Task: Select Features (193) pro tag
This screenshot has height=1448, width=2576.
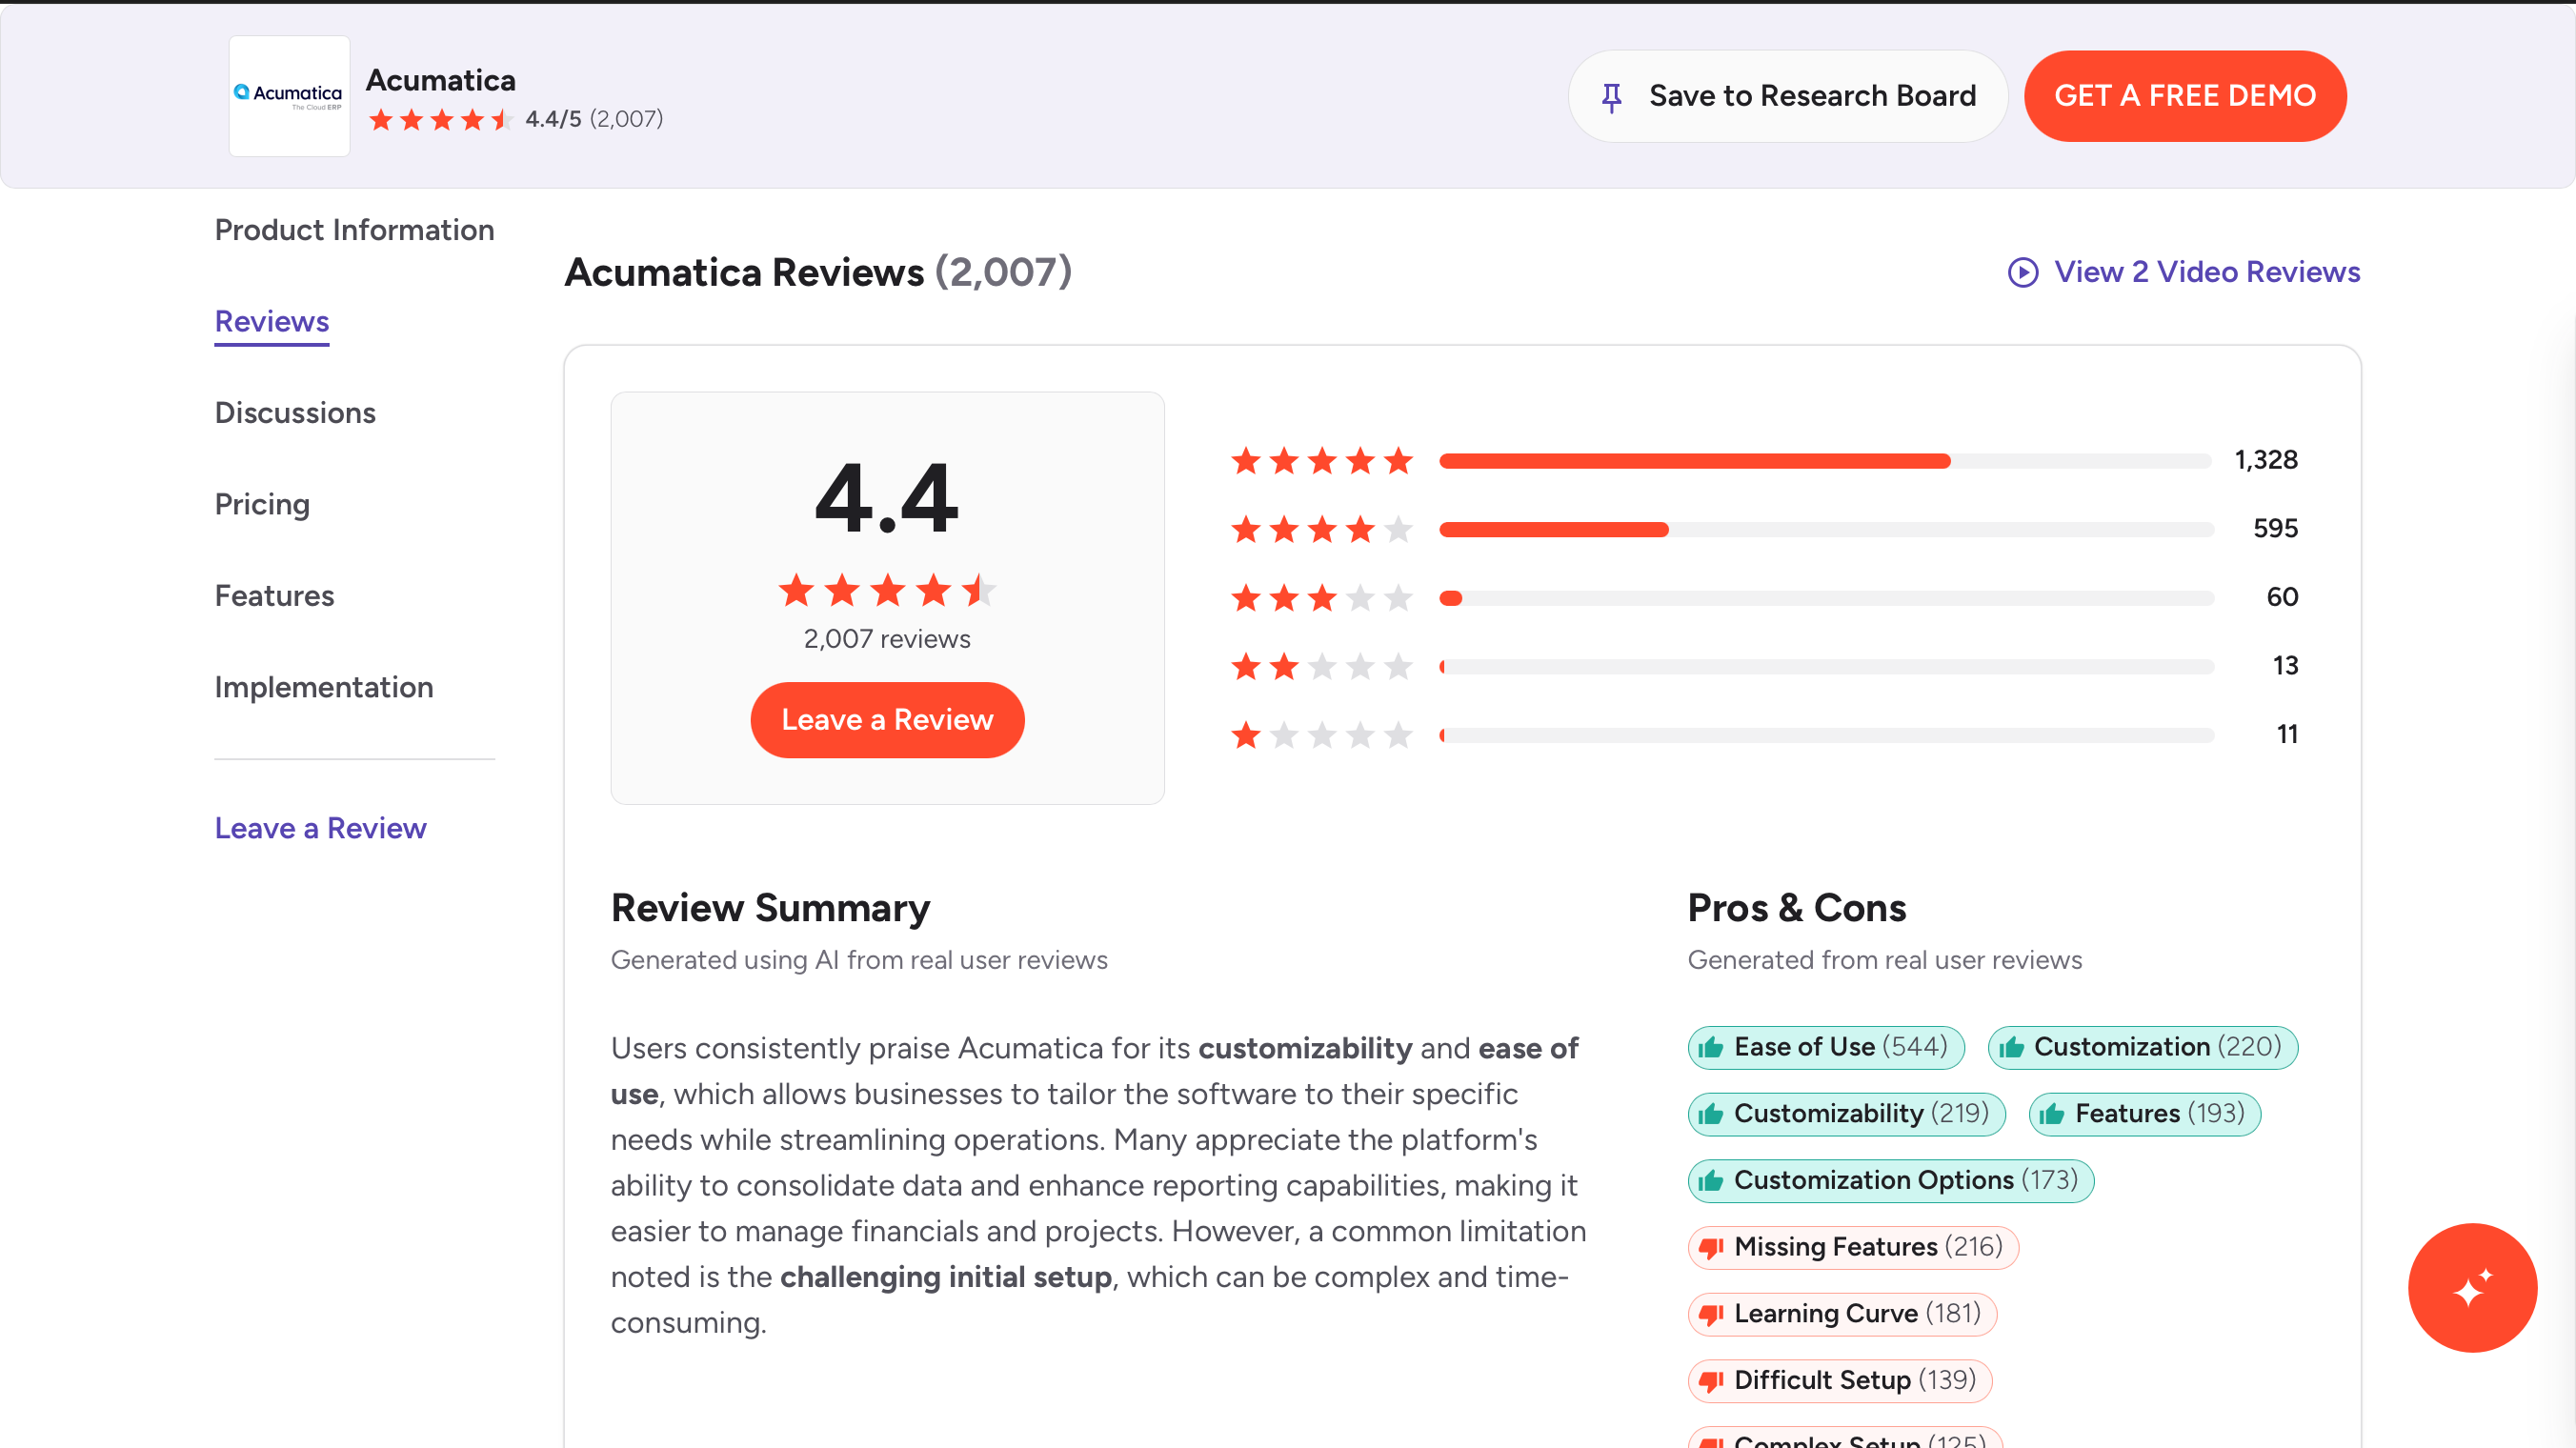Action: [x=2145, y=1114]
